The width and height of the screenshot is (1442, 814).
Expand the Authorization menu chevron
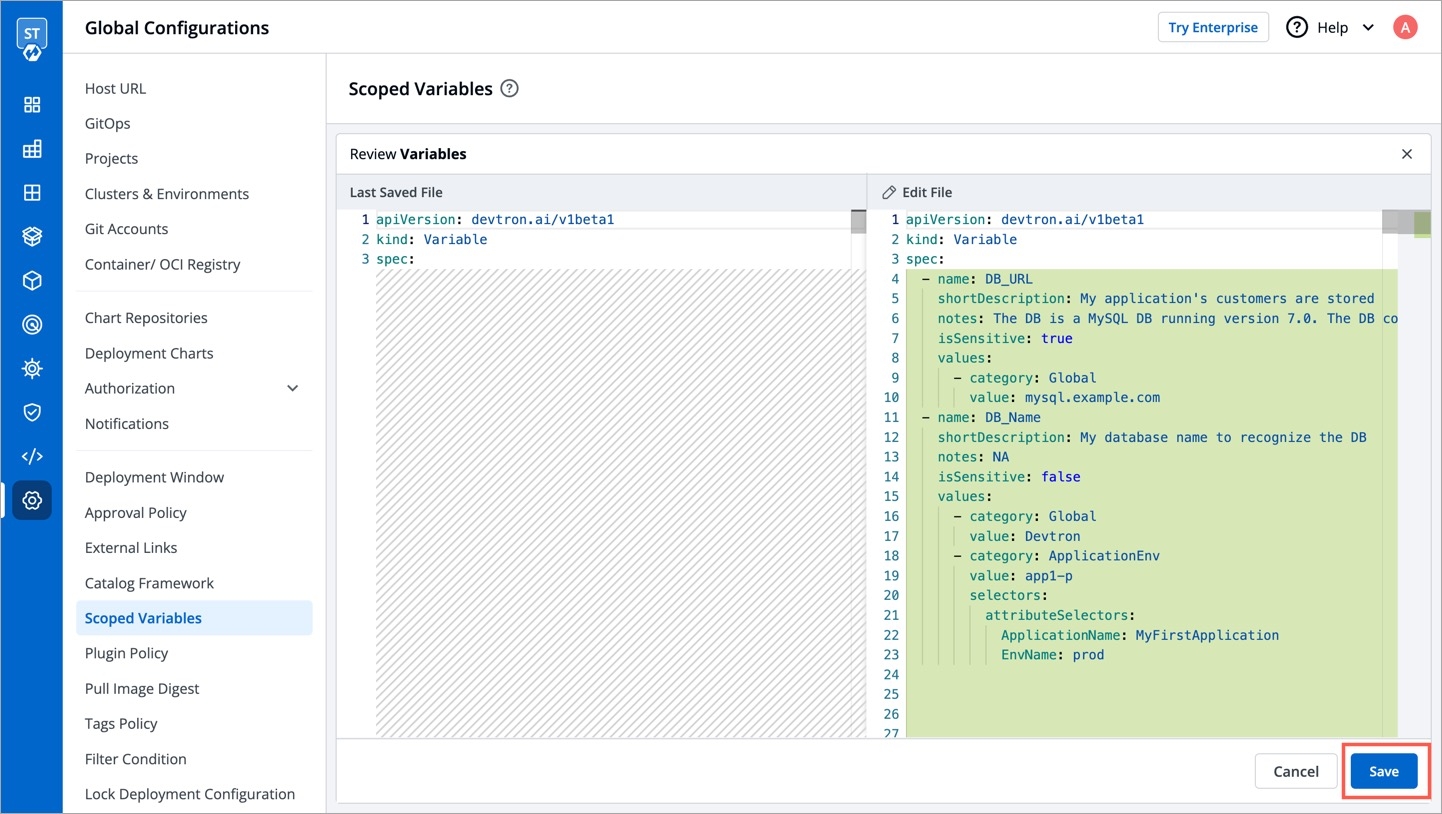pyautogui.click(x=292, y=388)
